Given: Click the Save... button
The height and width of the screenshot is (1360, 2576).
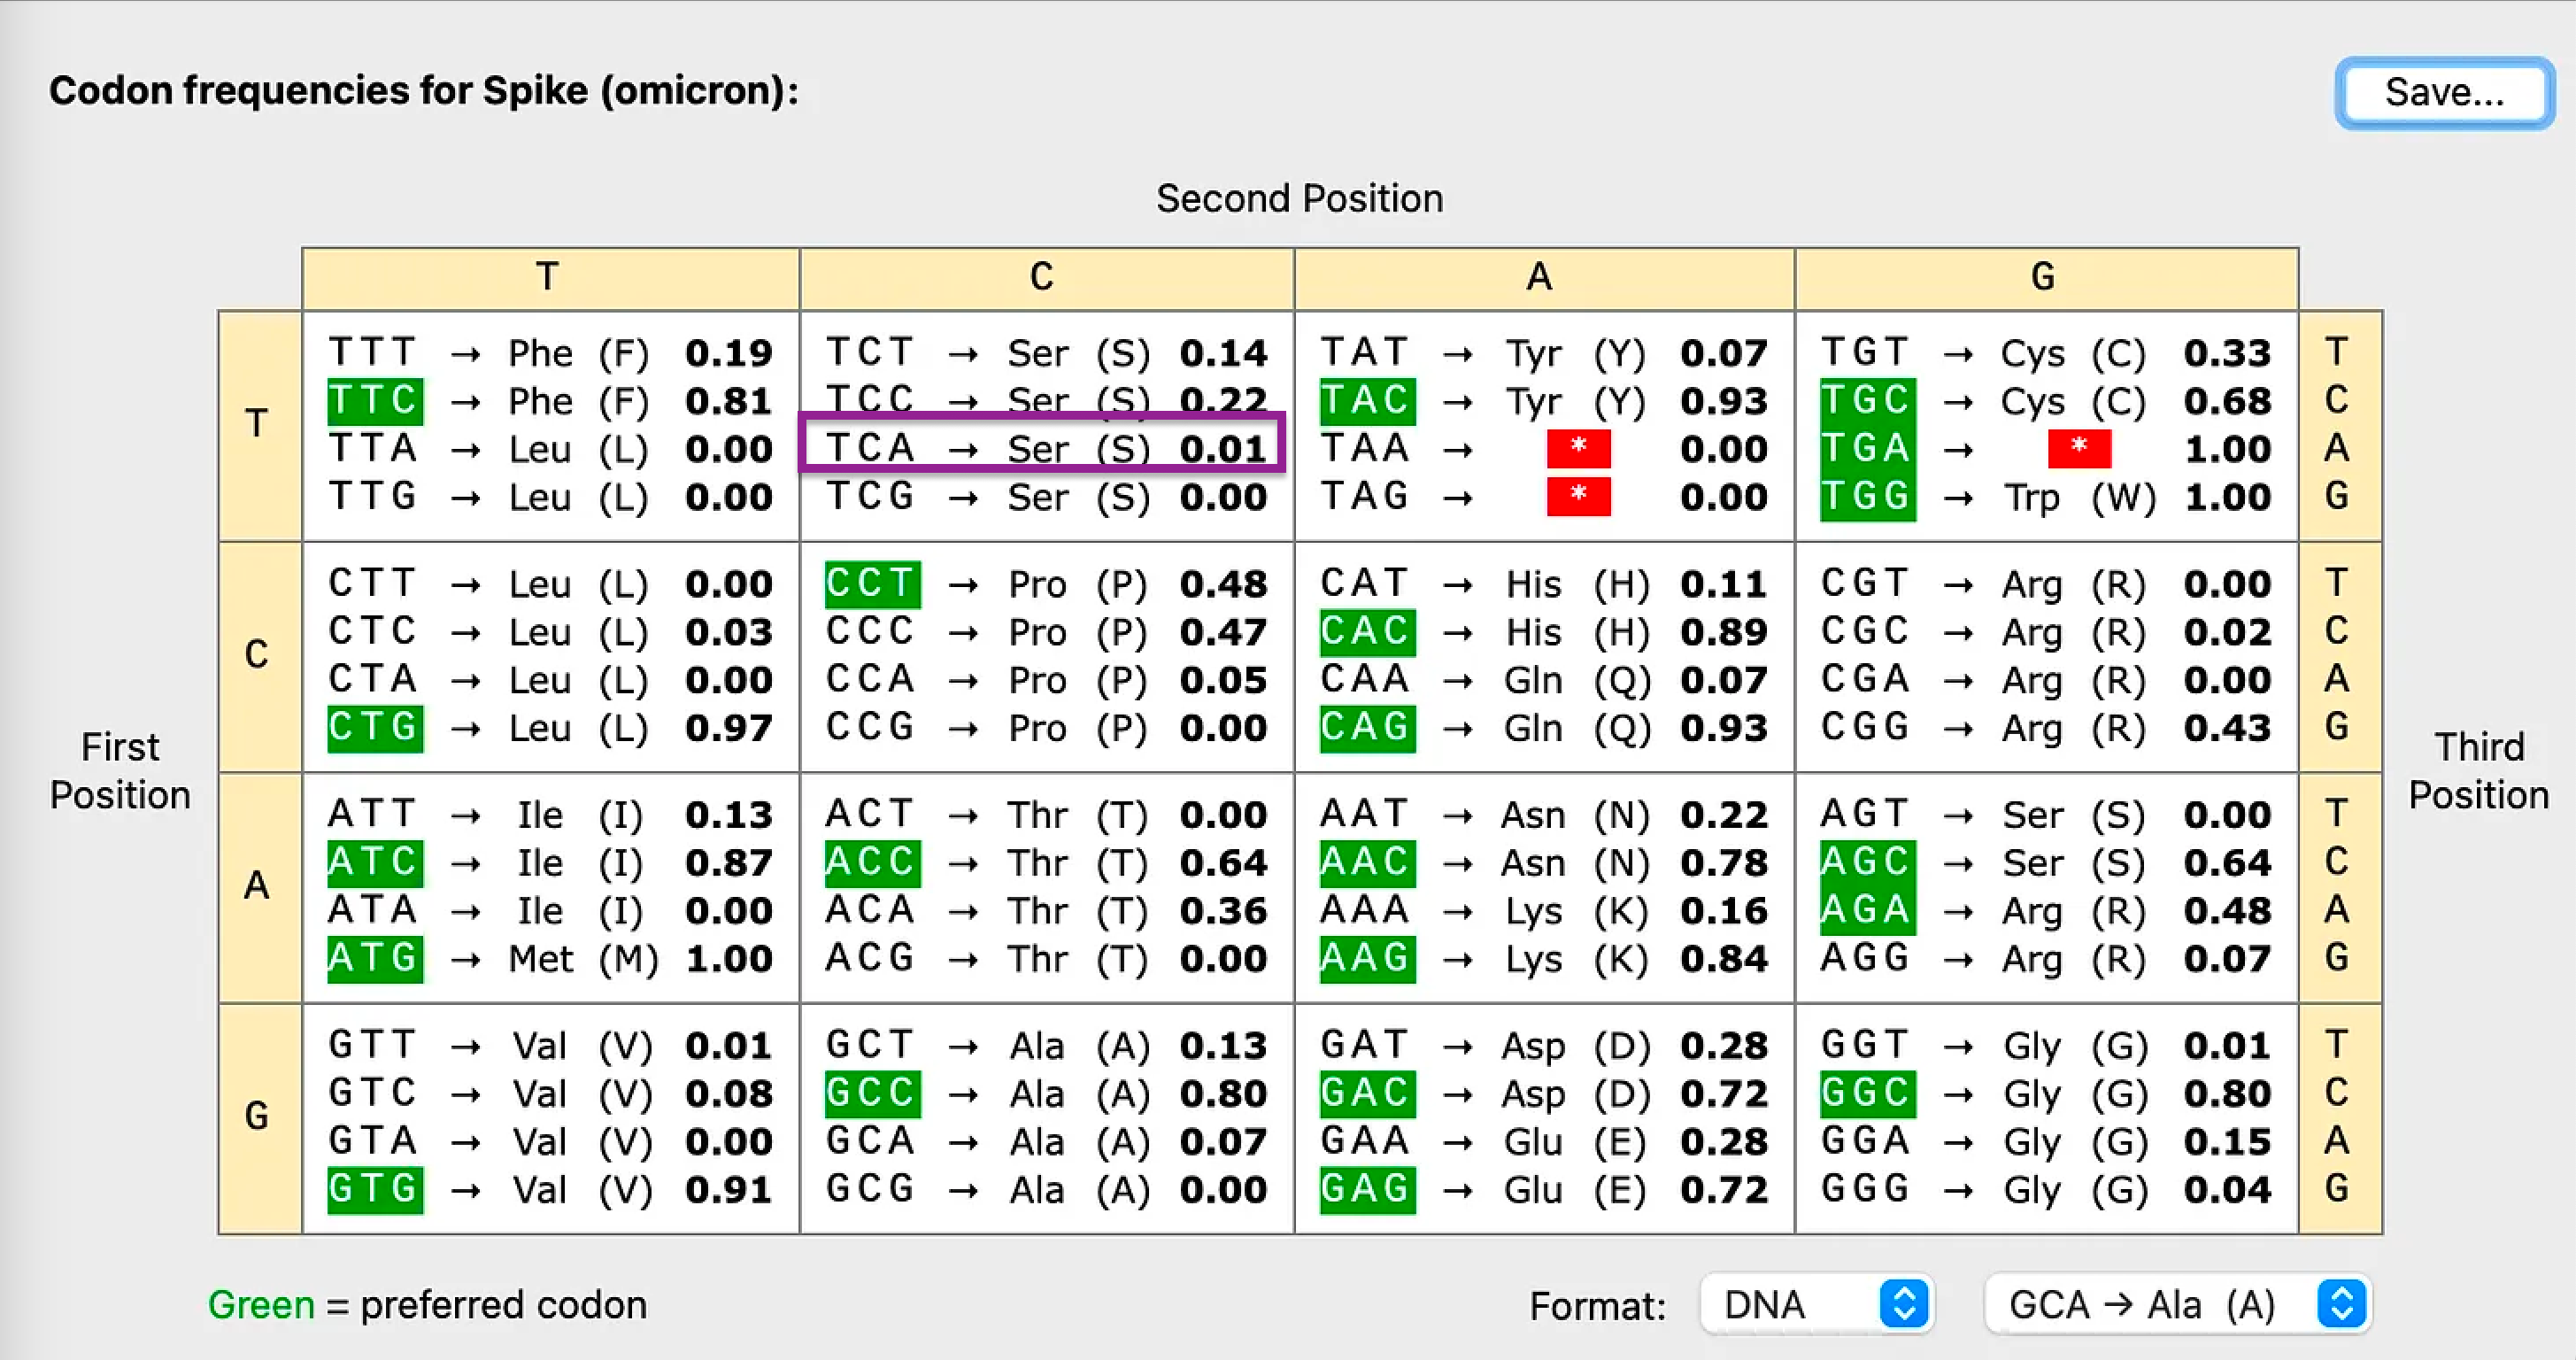Looking at the screenshot, I should point(2443,93).
